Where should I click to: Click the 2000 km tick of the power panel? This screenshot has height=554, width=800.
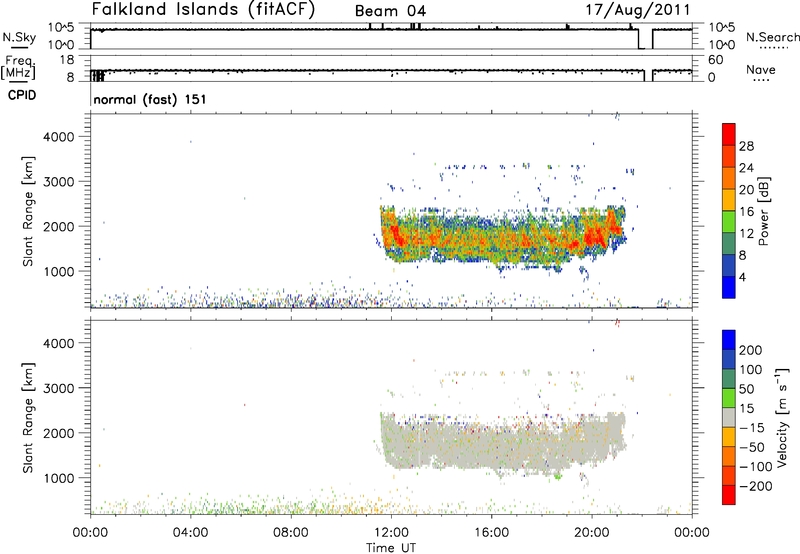[x=59, y=226]
